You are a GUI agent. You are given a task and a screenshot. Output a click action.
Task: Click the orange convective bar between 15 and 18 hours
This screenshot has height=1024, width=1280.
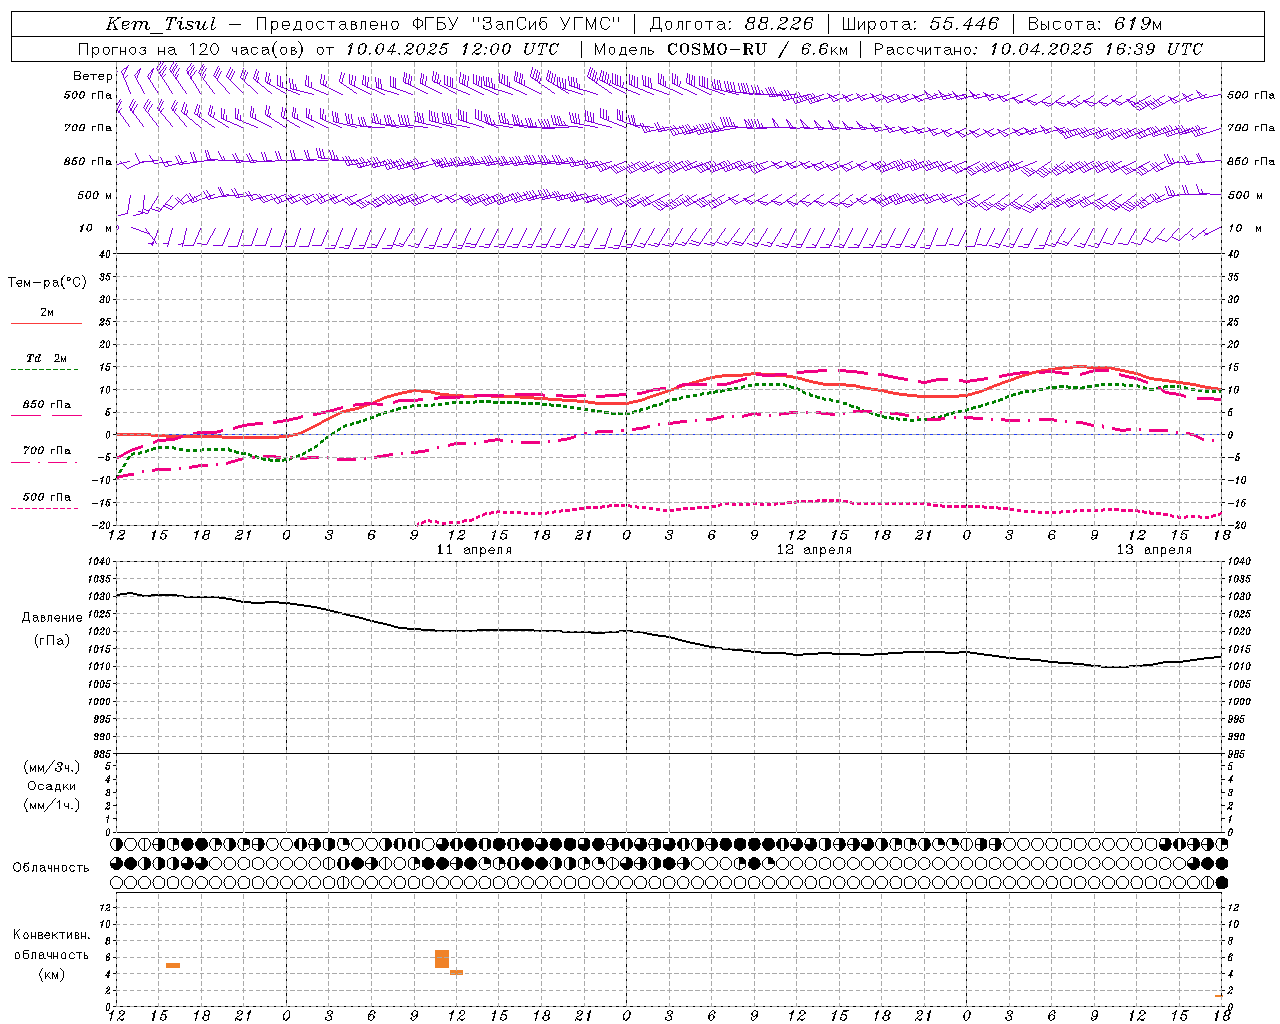(173, 965)
